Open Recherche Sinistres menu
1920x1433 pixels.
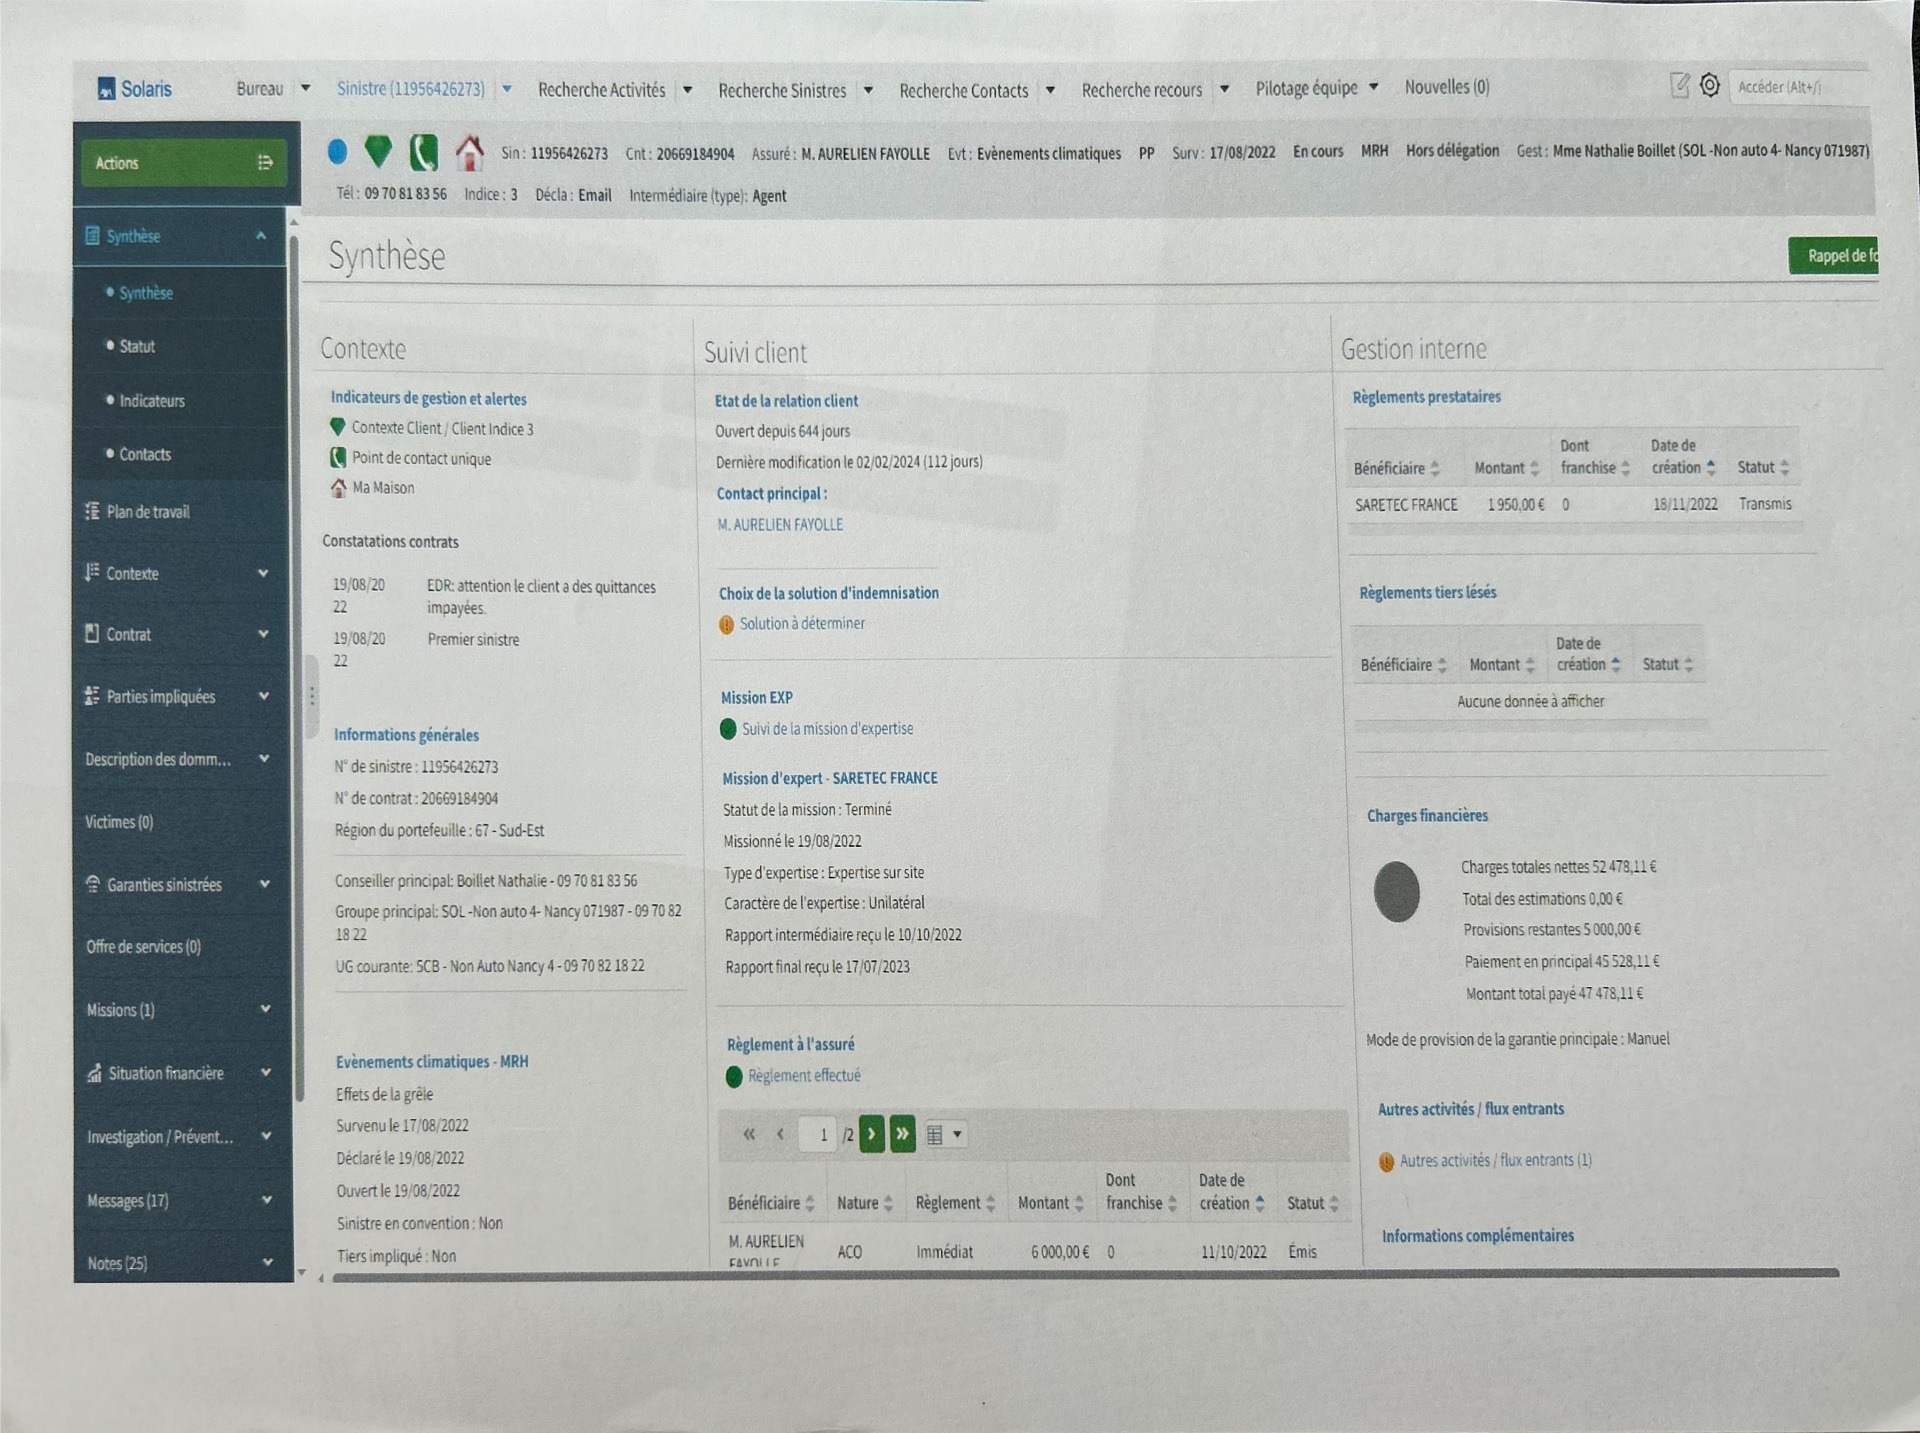pyautogui.click(x=782, y=91)
